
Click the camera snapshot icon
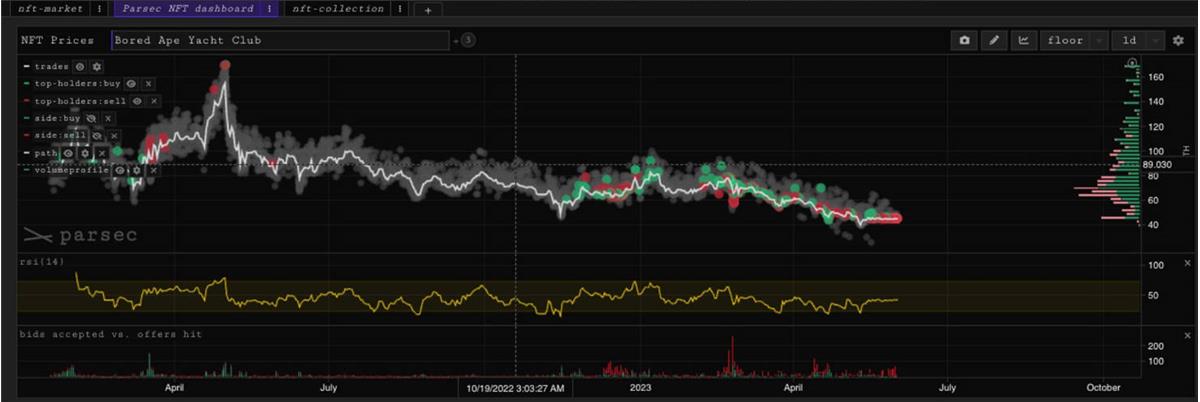pyautogui.click(x=964, y=41)
